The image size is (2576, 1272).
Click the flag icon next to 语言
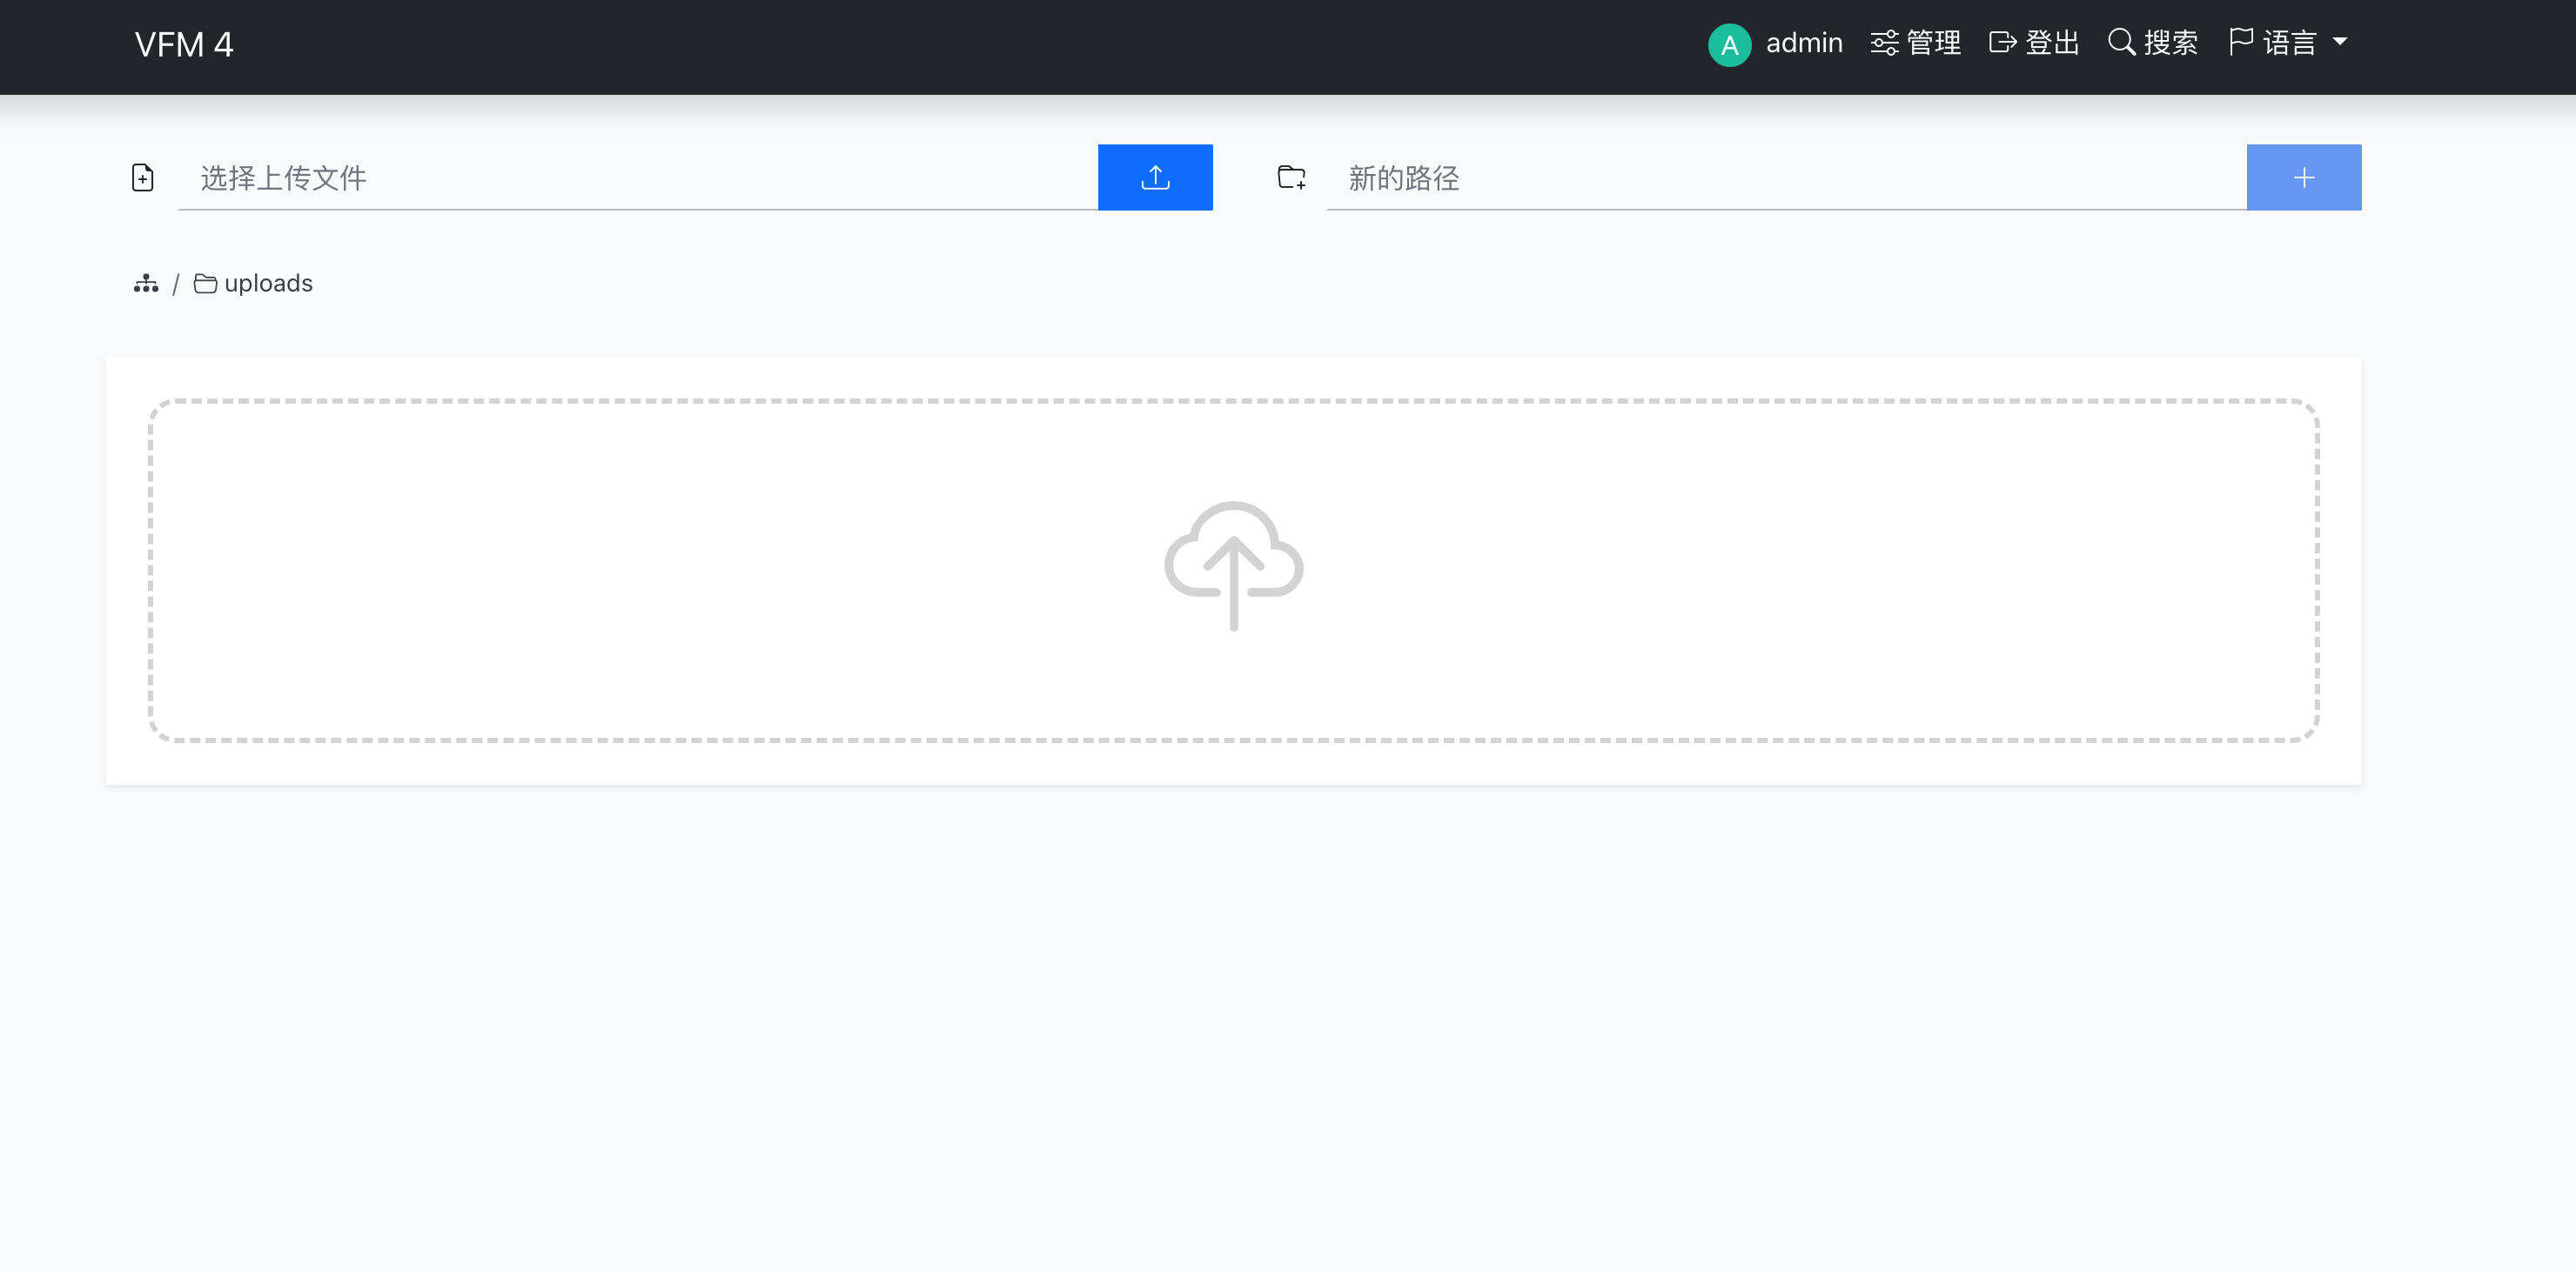click(2241, 42)
